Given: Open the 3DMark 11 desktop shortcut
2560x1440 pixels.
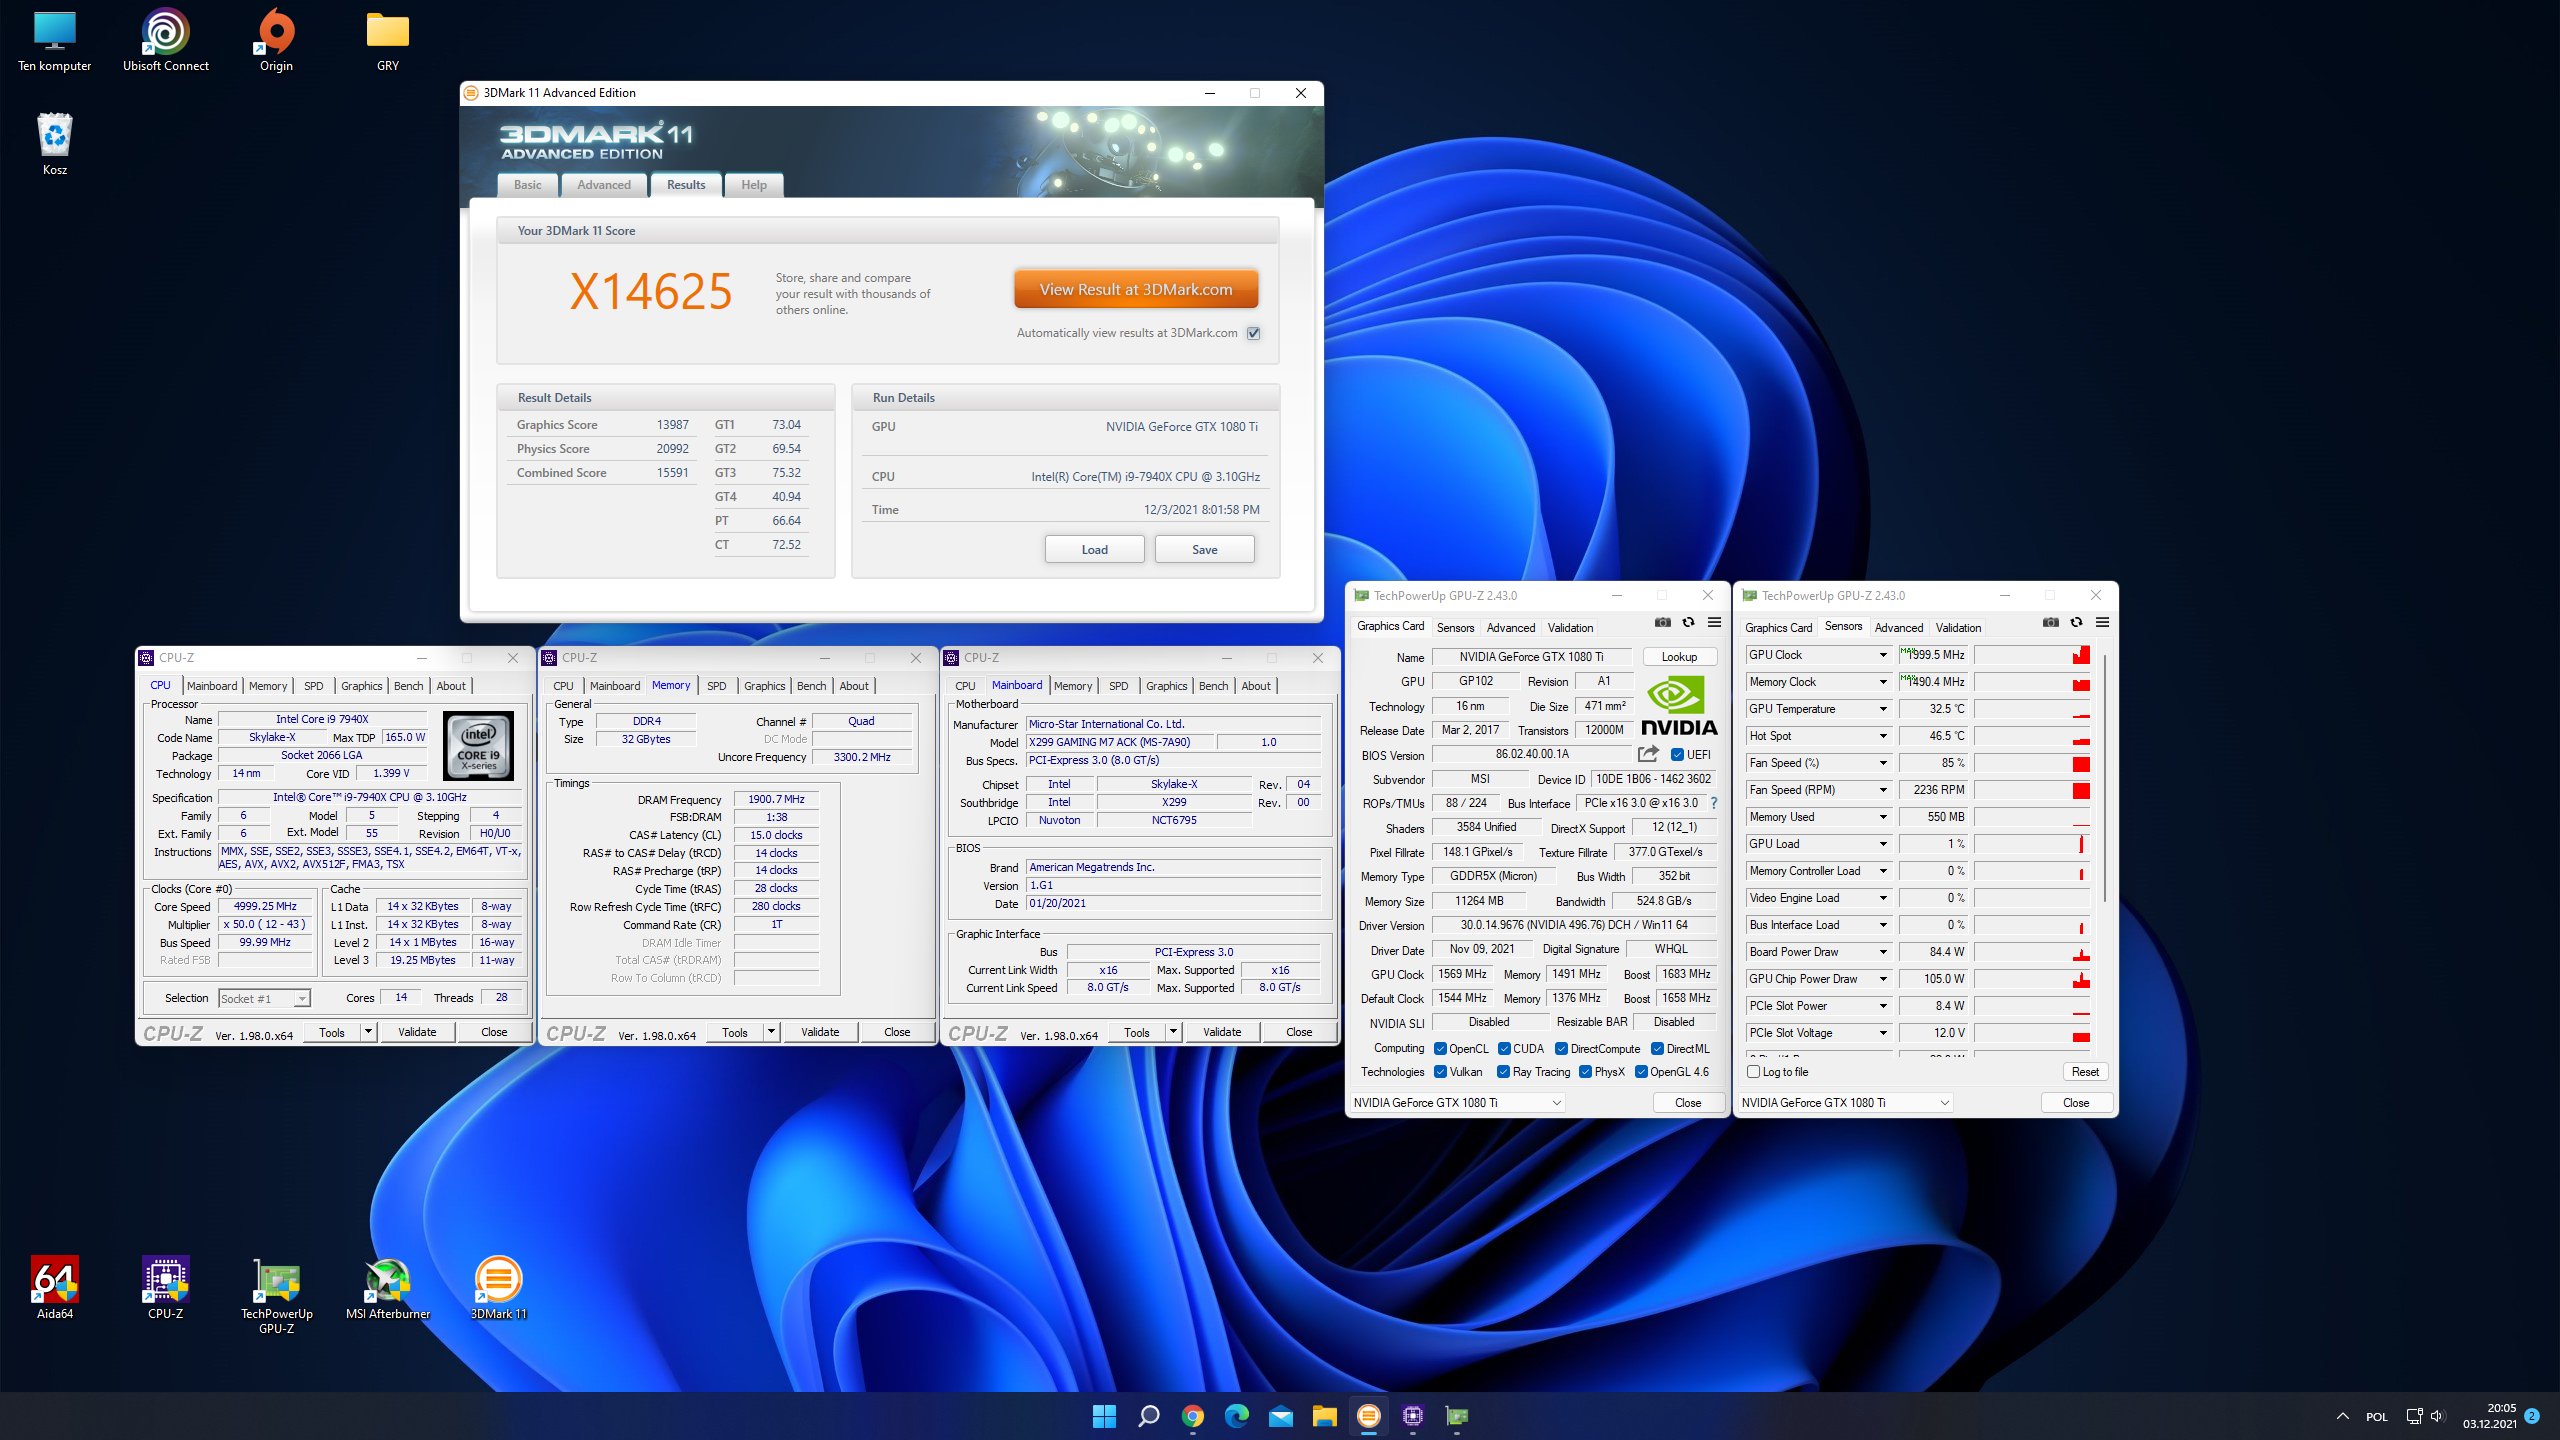Looking at the screenshot, I should tap(498, 1289).
